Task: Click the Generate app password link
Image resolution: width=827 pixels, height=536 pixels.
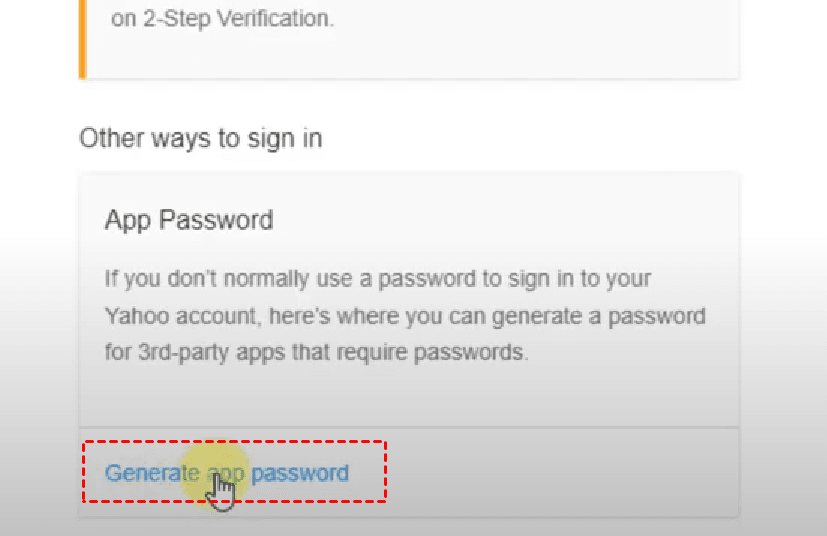Action: coord(227,473)
